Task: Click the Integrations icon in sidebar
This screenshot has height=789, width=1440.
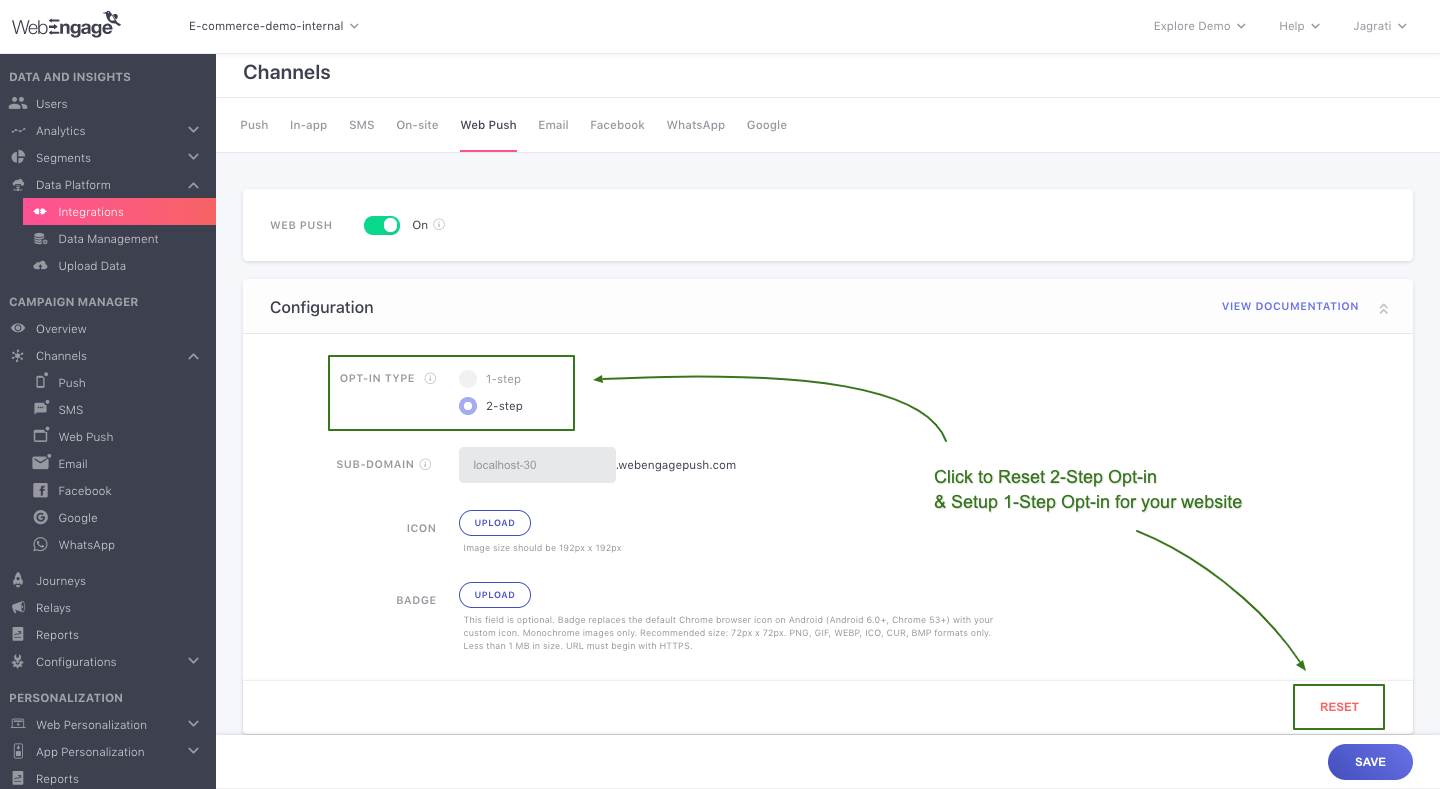Action: coord(40,211)
